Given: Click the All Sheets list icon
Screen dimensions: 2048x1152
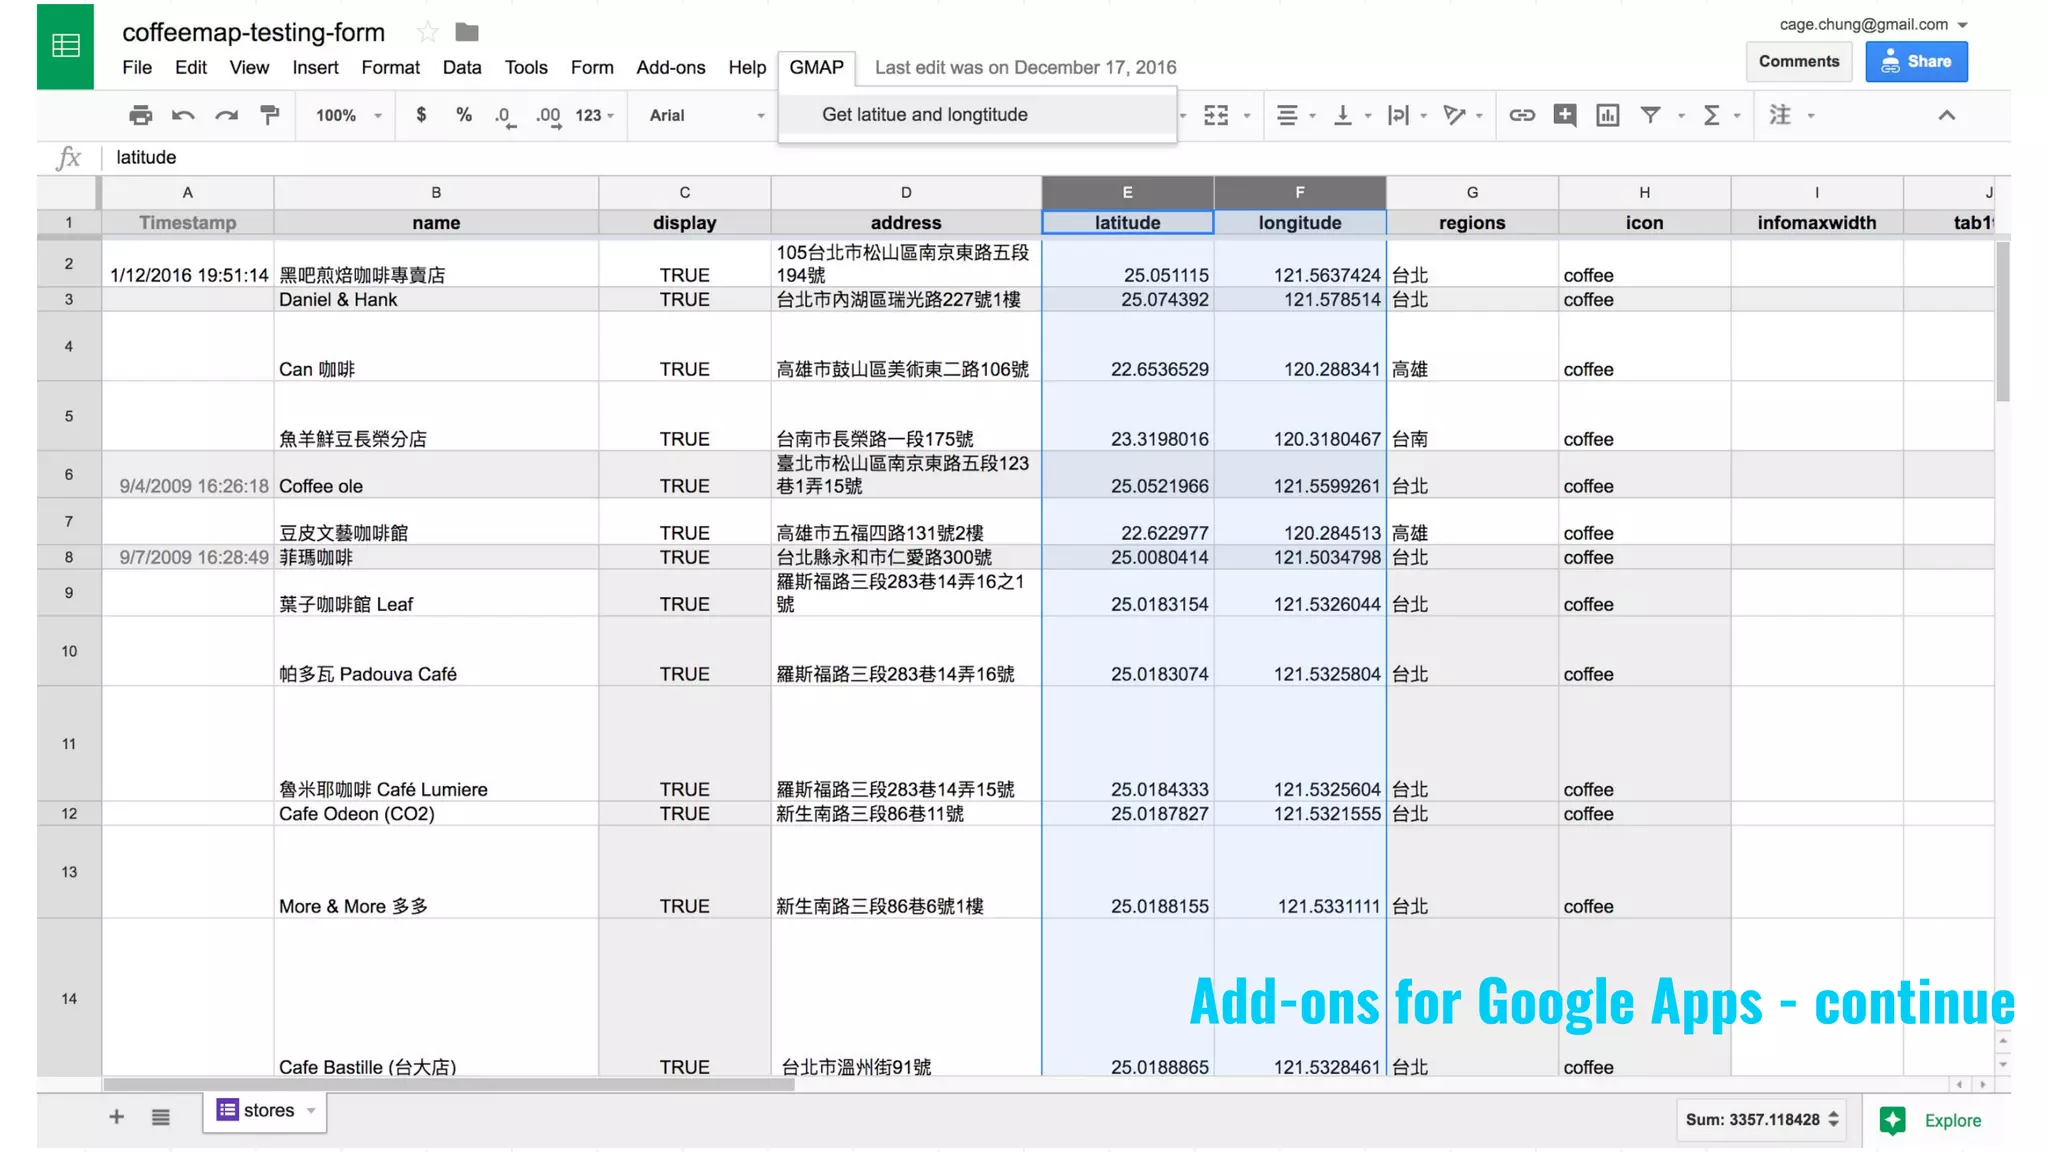Looking at the screenshot, I should click(160, 1117).
